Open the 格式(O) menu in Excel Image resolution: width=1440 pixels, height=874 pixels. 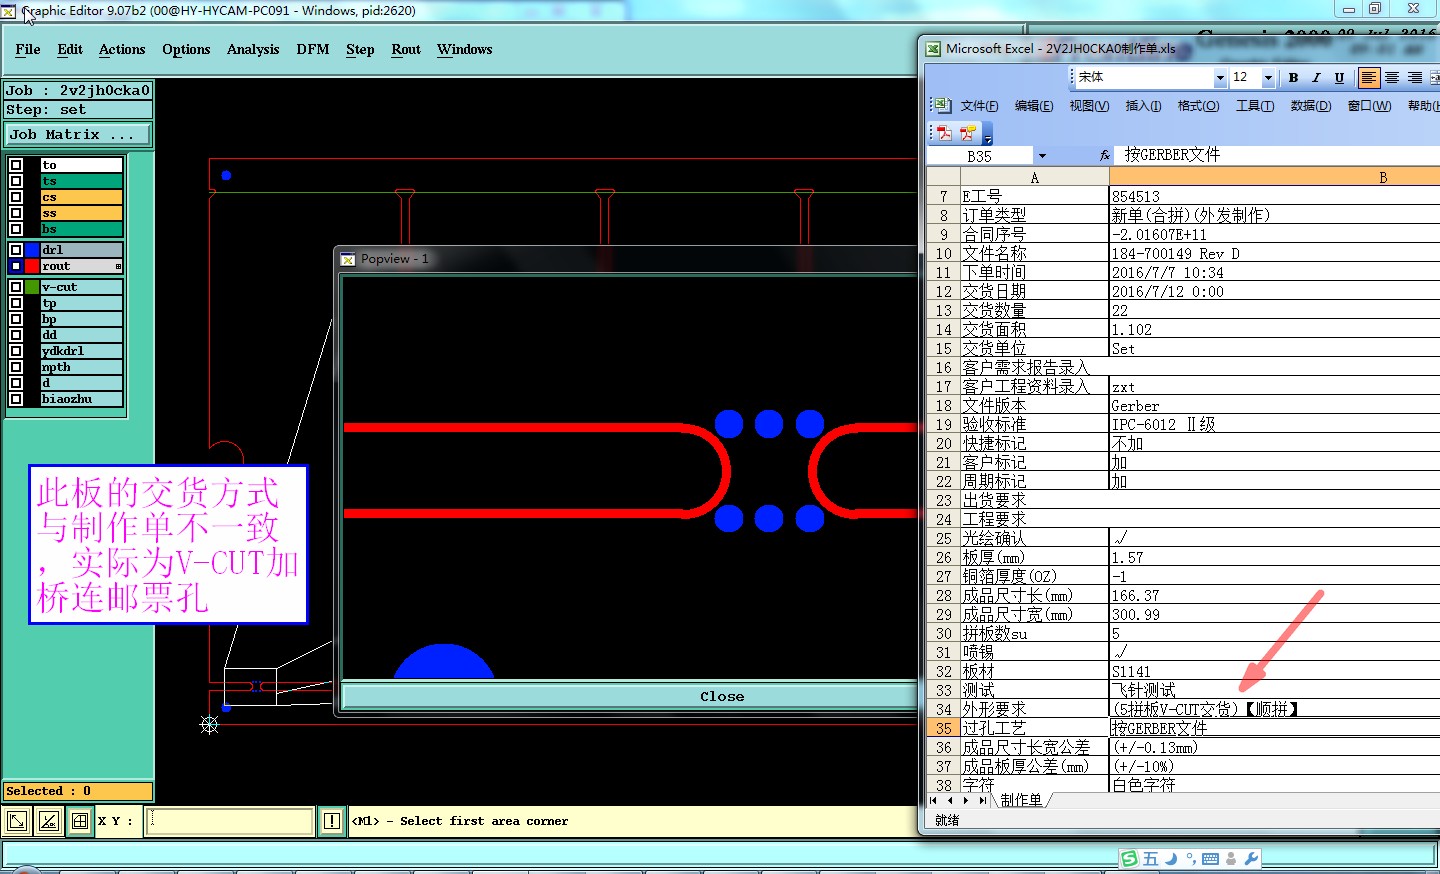1198,106
